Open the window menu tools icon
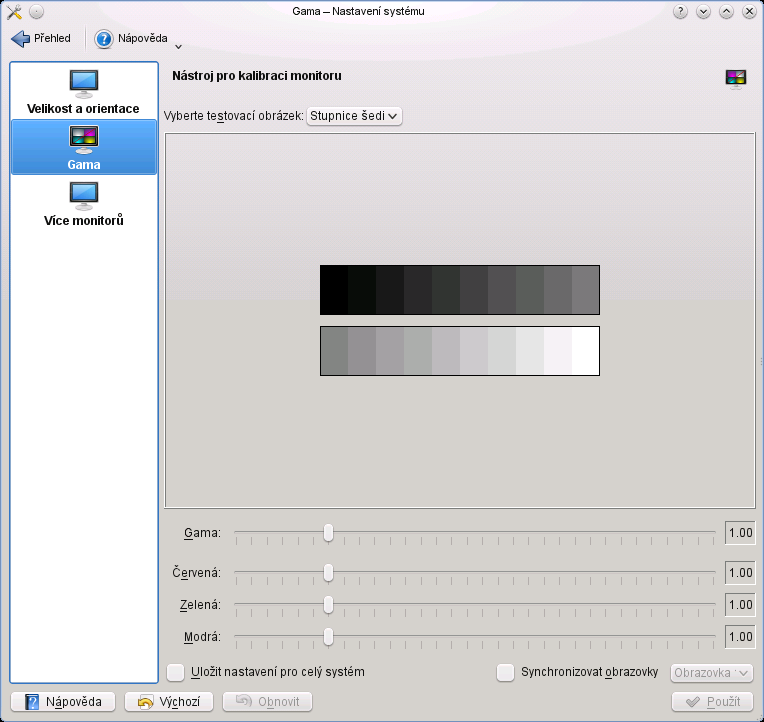Screen dimensions: 764x722 pos(14,12)
